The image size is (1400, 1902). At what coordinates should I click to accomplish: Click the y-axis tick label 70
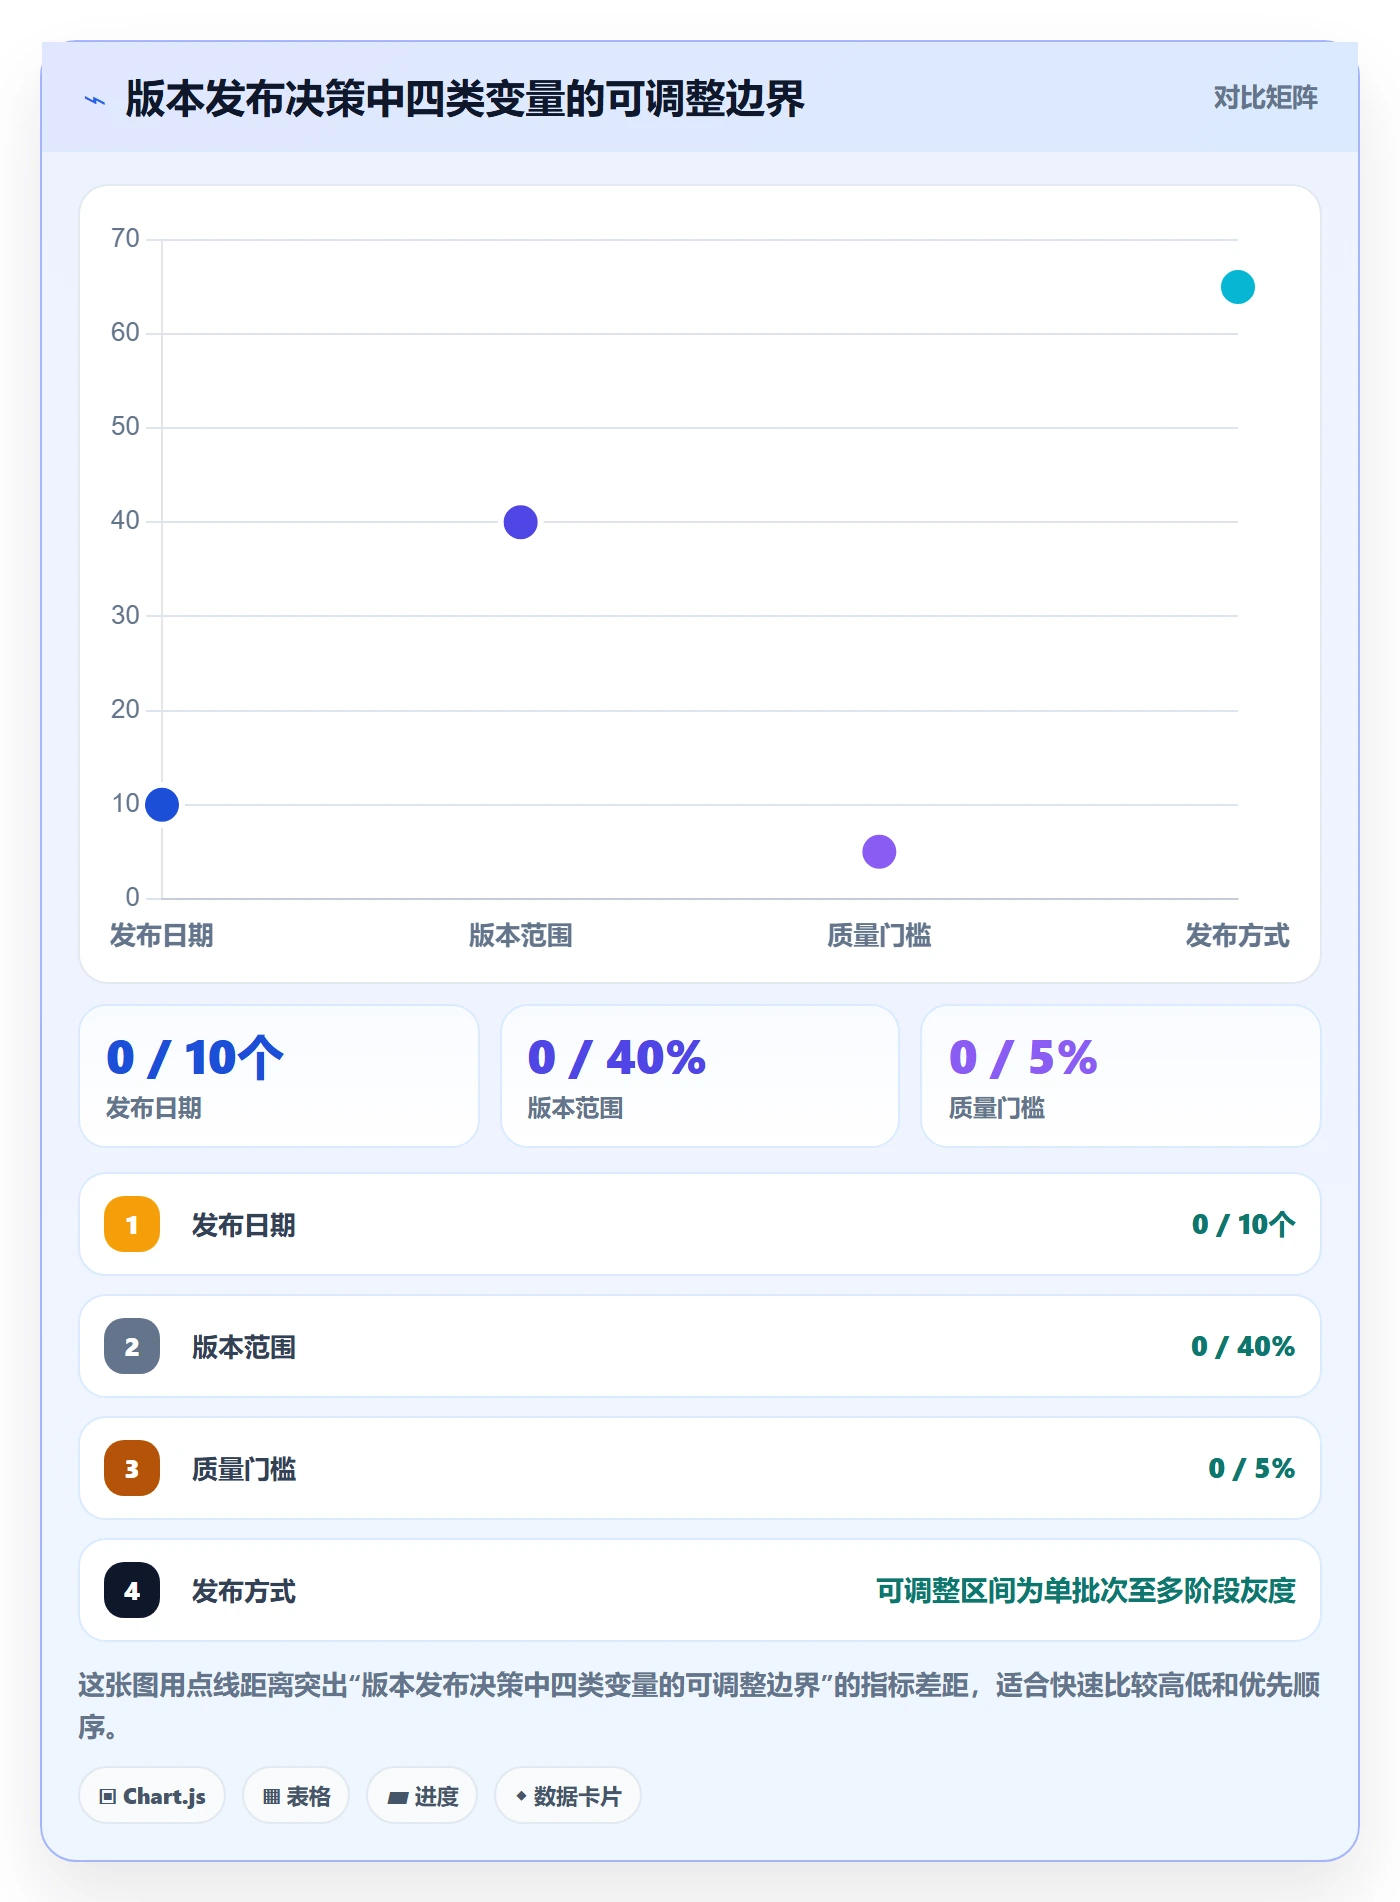125,238
